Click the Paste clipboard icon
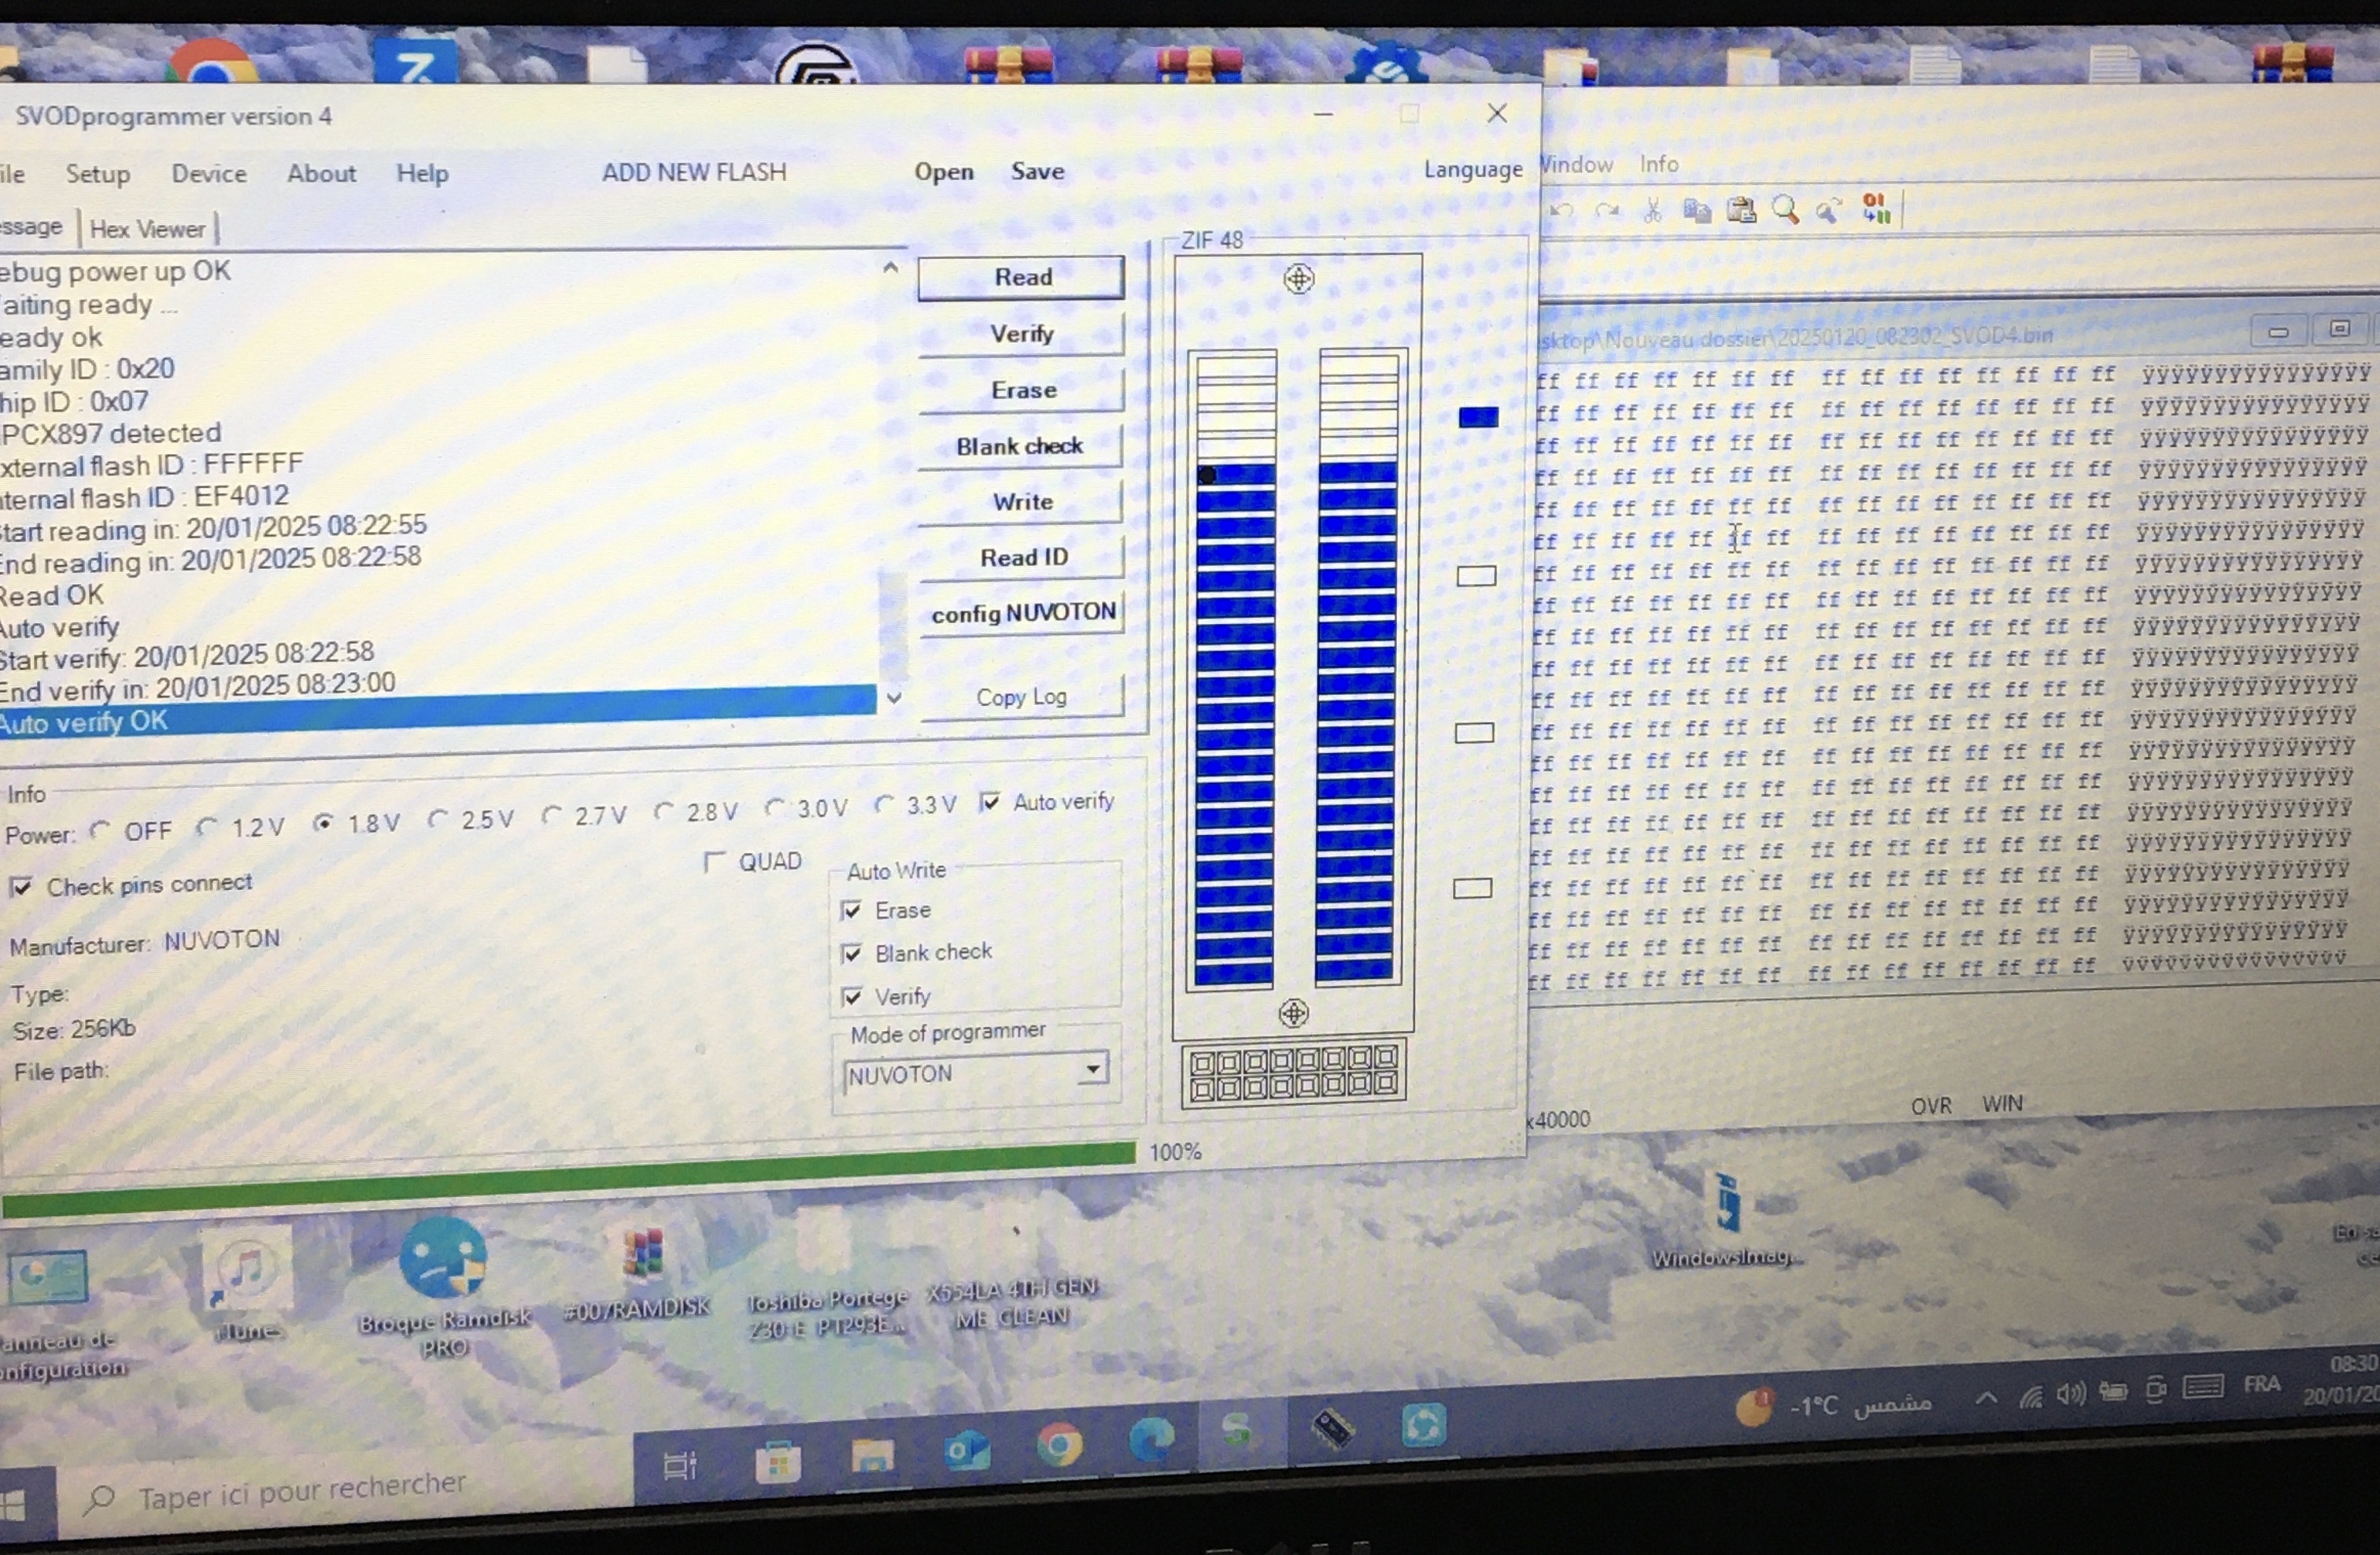Viewport: 2380px width, 1555px height. pos(1741,210)
